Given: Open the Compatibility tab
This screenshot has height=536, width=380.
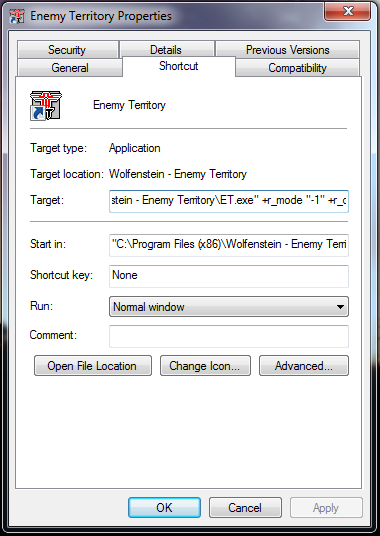Looking at the screenshot, I should pyautogui.click(x=297, y=68).
